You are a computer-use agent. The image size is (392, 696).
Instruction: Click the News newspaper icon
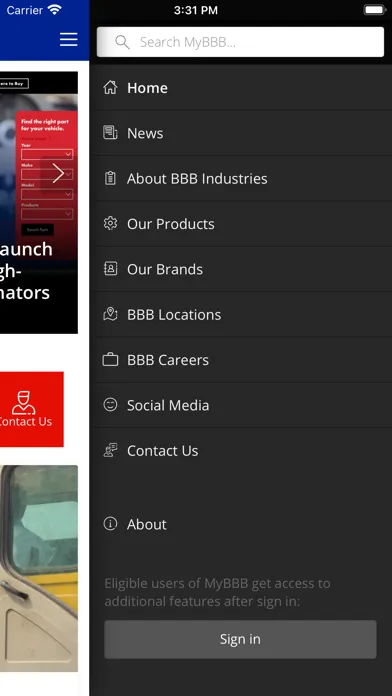pyautogui.click(x=110, y=133)
